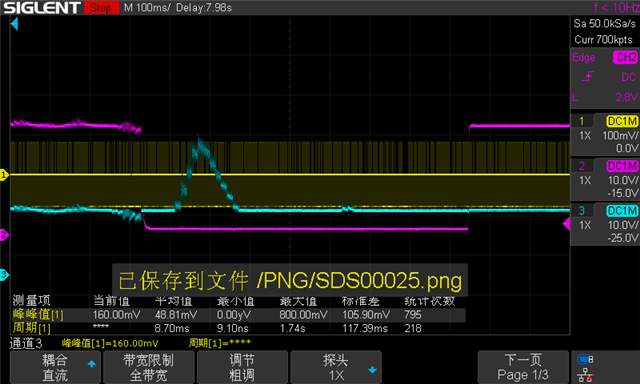Toggle channel 2 DC1M magenta badge
This screenshot has width=640, height=384.
point(622,166)
